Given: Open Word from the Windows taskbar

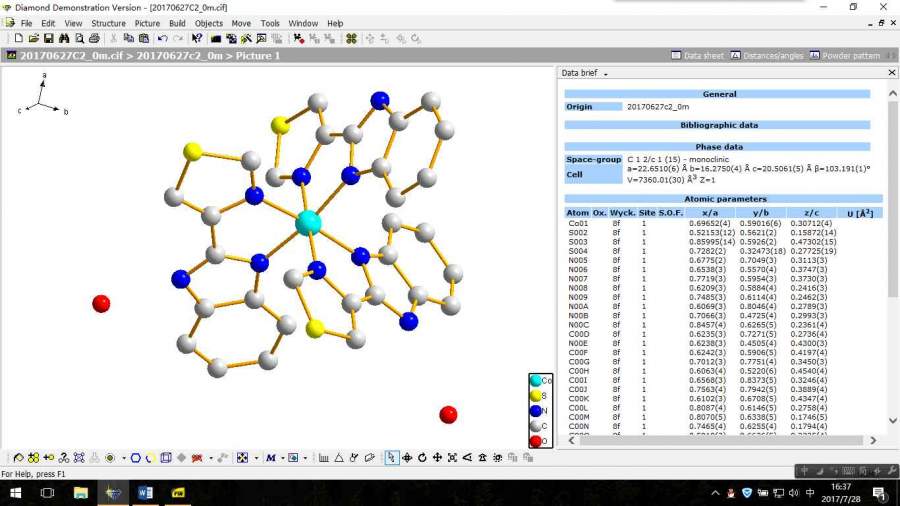Looking at the screenshot, I should (x=145, y=492).
